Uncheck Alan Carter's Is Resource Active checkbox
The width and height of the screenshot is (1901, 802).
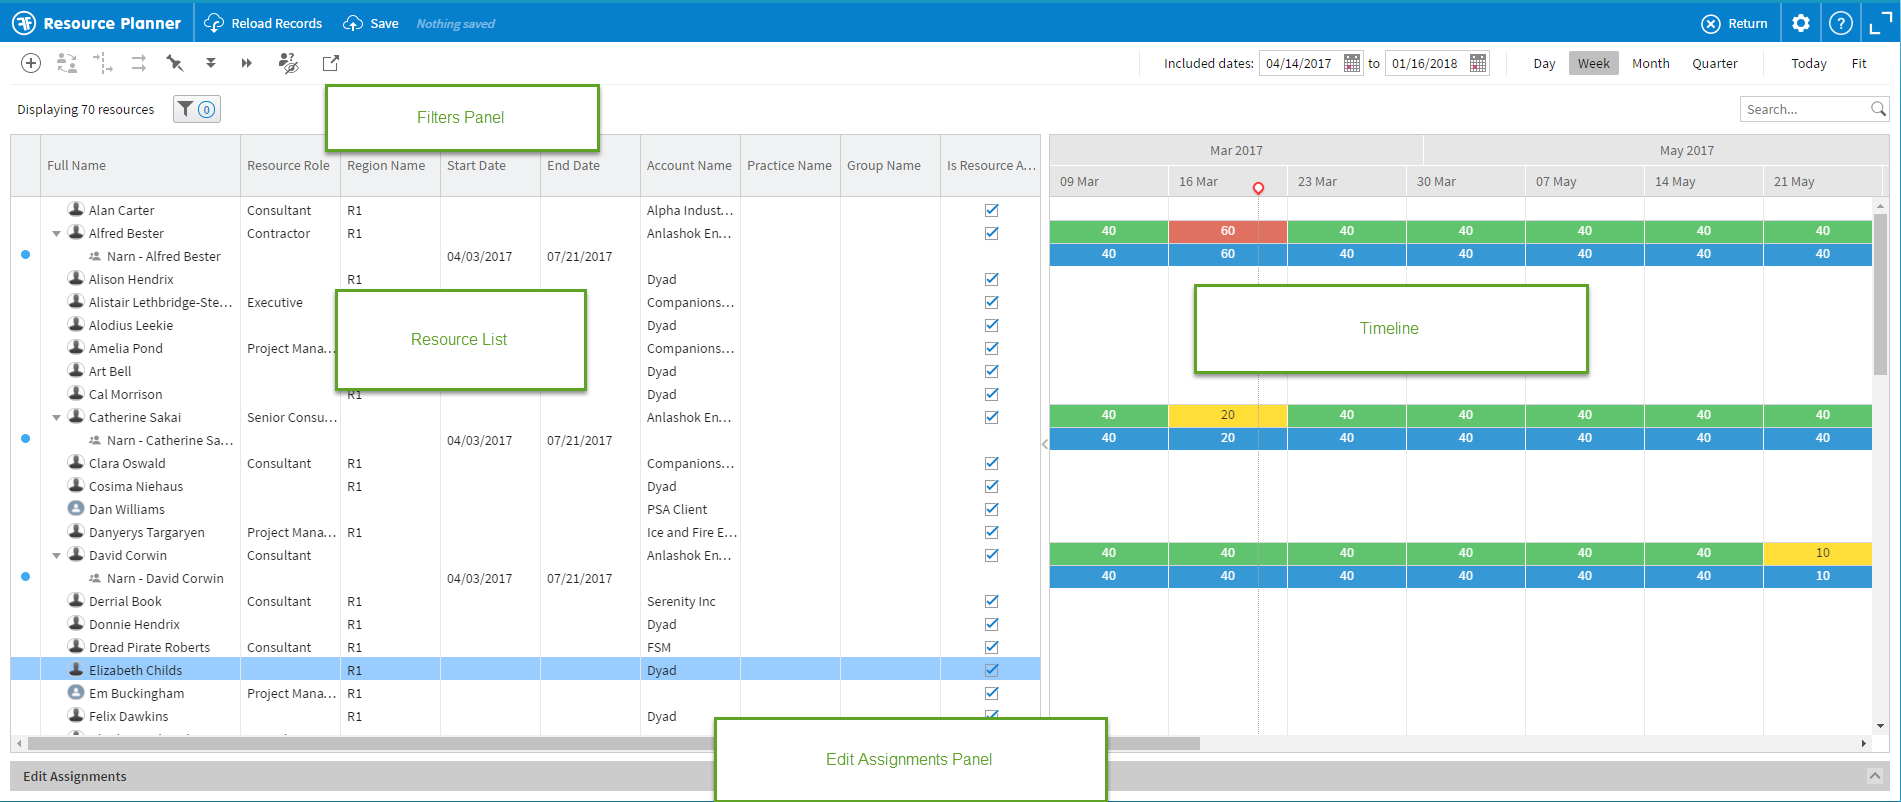[991, 210]
